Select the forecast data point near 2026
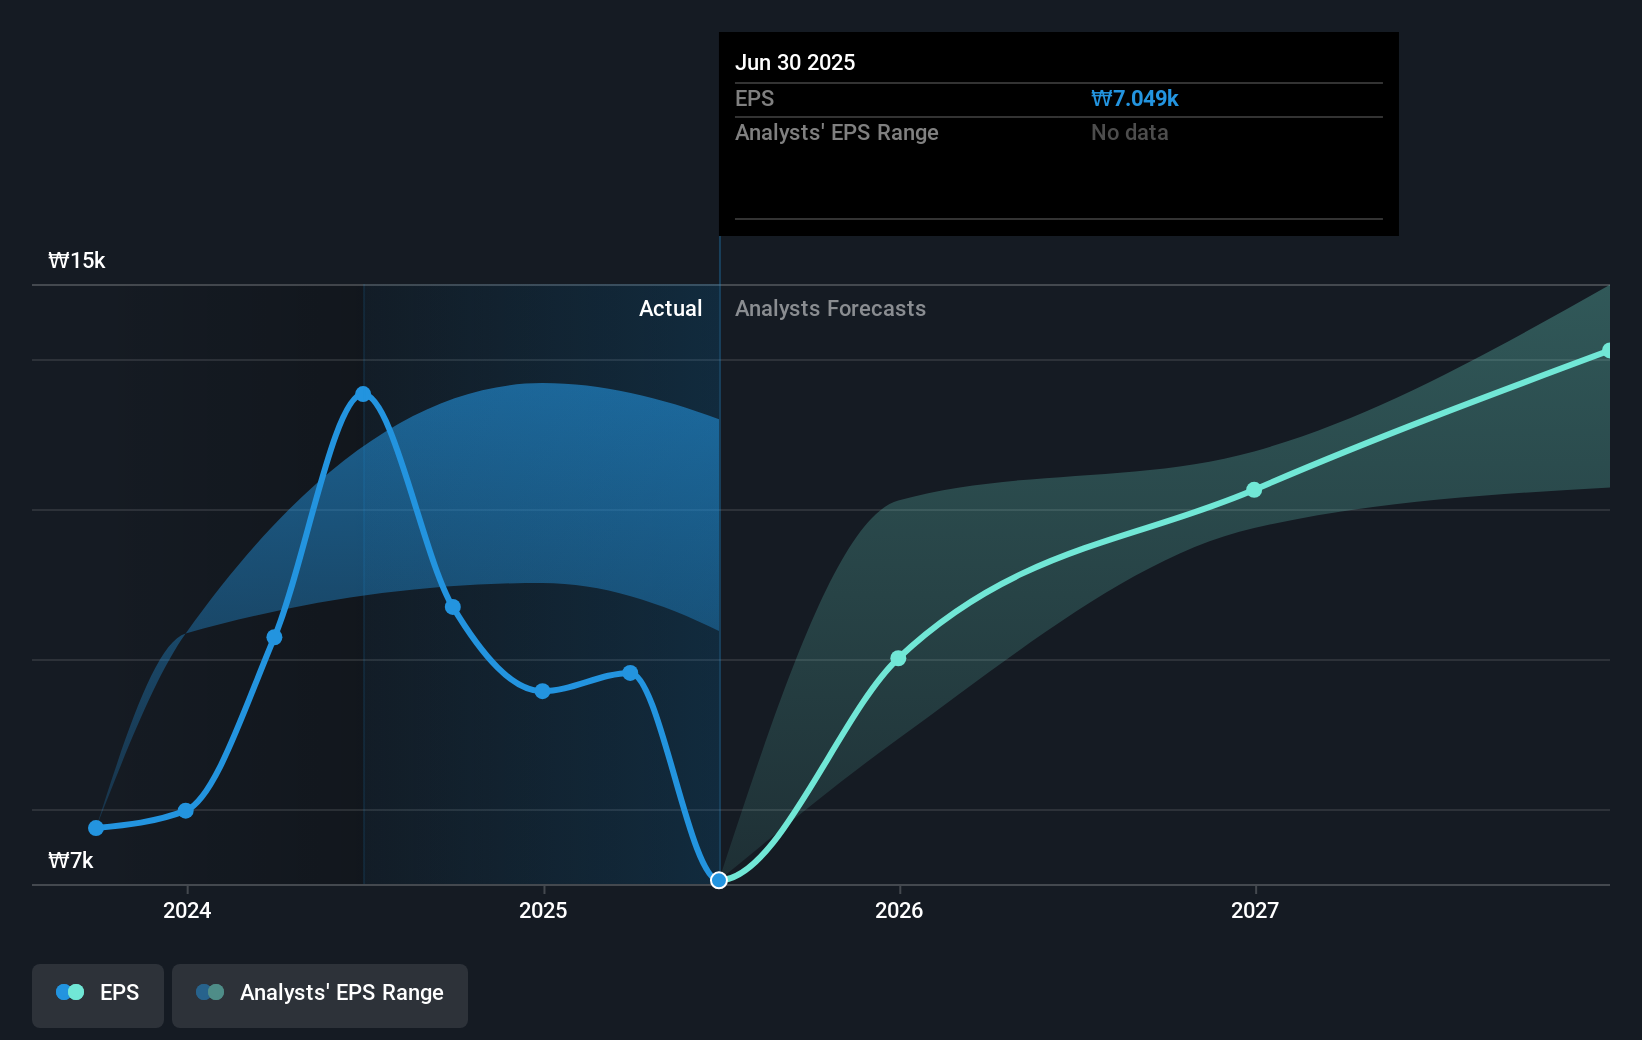 tap(897, 658)
